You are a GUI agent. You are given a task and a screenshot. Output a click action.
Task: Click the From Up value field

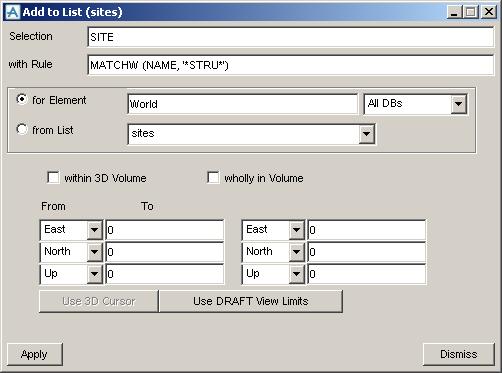coord(165,274)
